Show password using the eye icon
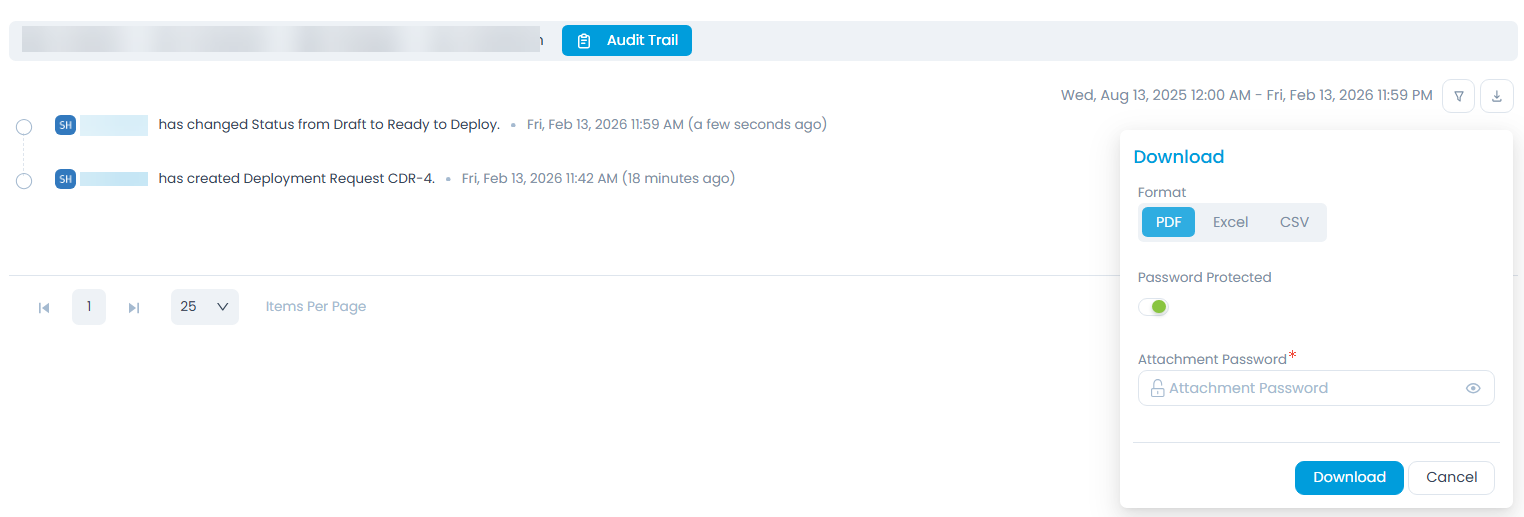The image size is (1524, 517). coord(1473,388)
